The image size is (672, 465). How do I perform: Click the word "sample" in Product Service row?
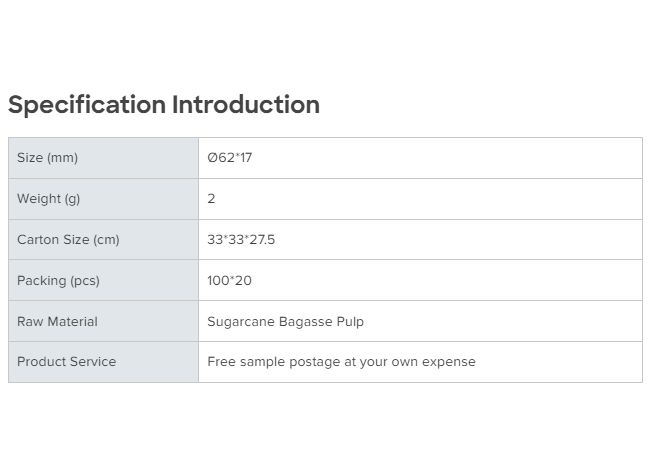(x=262, y=362)
